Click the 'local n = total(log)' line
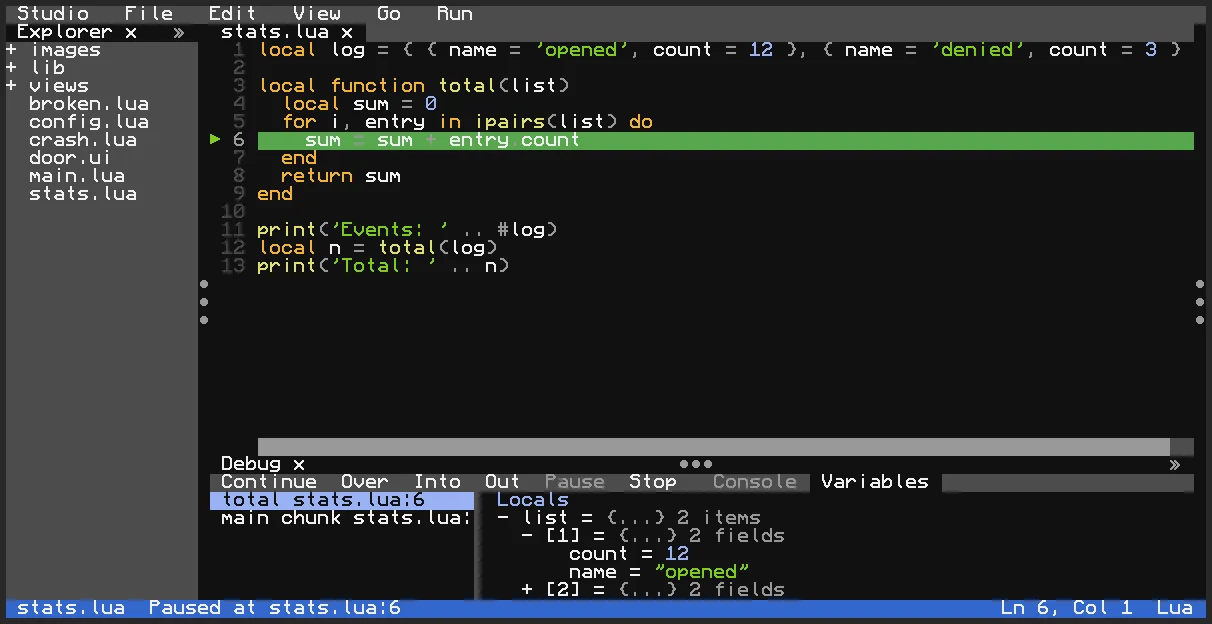 coord(377,248)
